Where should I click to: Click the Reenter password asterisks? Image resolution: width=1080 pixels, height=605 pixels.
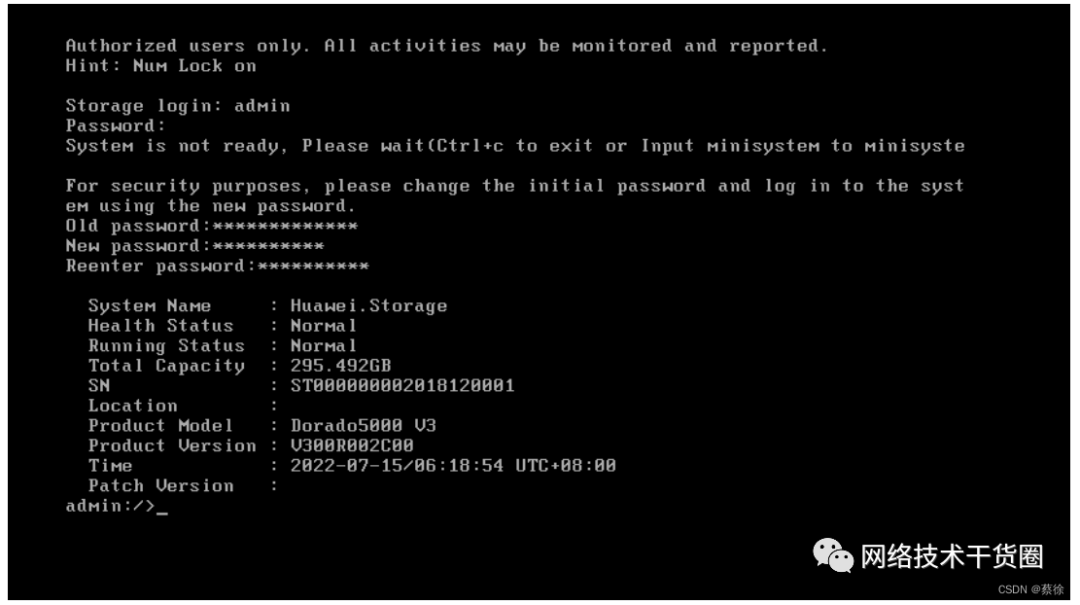click(x=313, y=266)
